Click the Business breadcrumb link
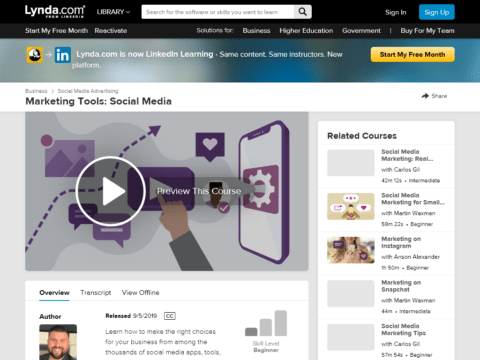 pos(36,91)
